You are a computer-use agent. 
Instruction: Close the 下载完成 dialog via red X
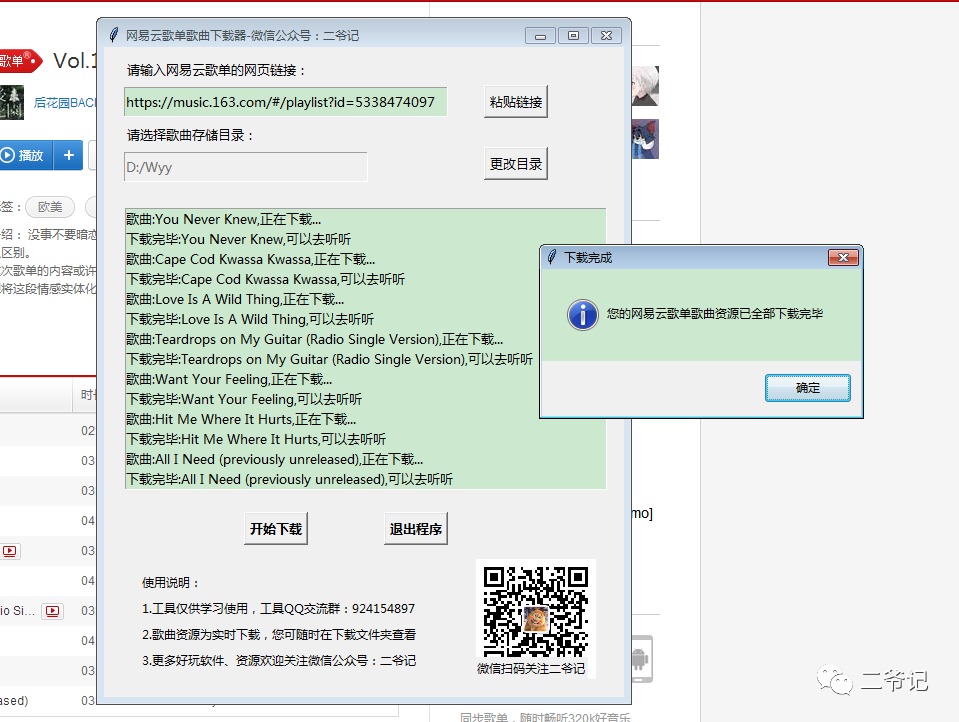coord(843,258)
